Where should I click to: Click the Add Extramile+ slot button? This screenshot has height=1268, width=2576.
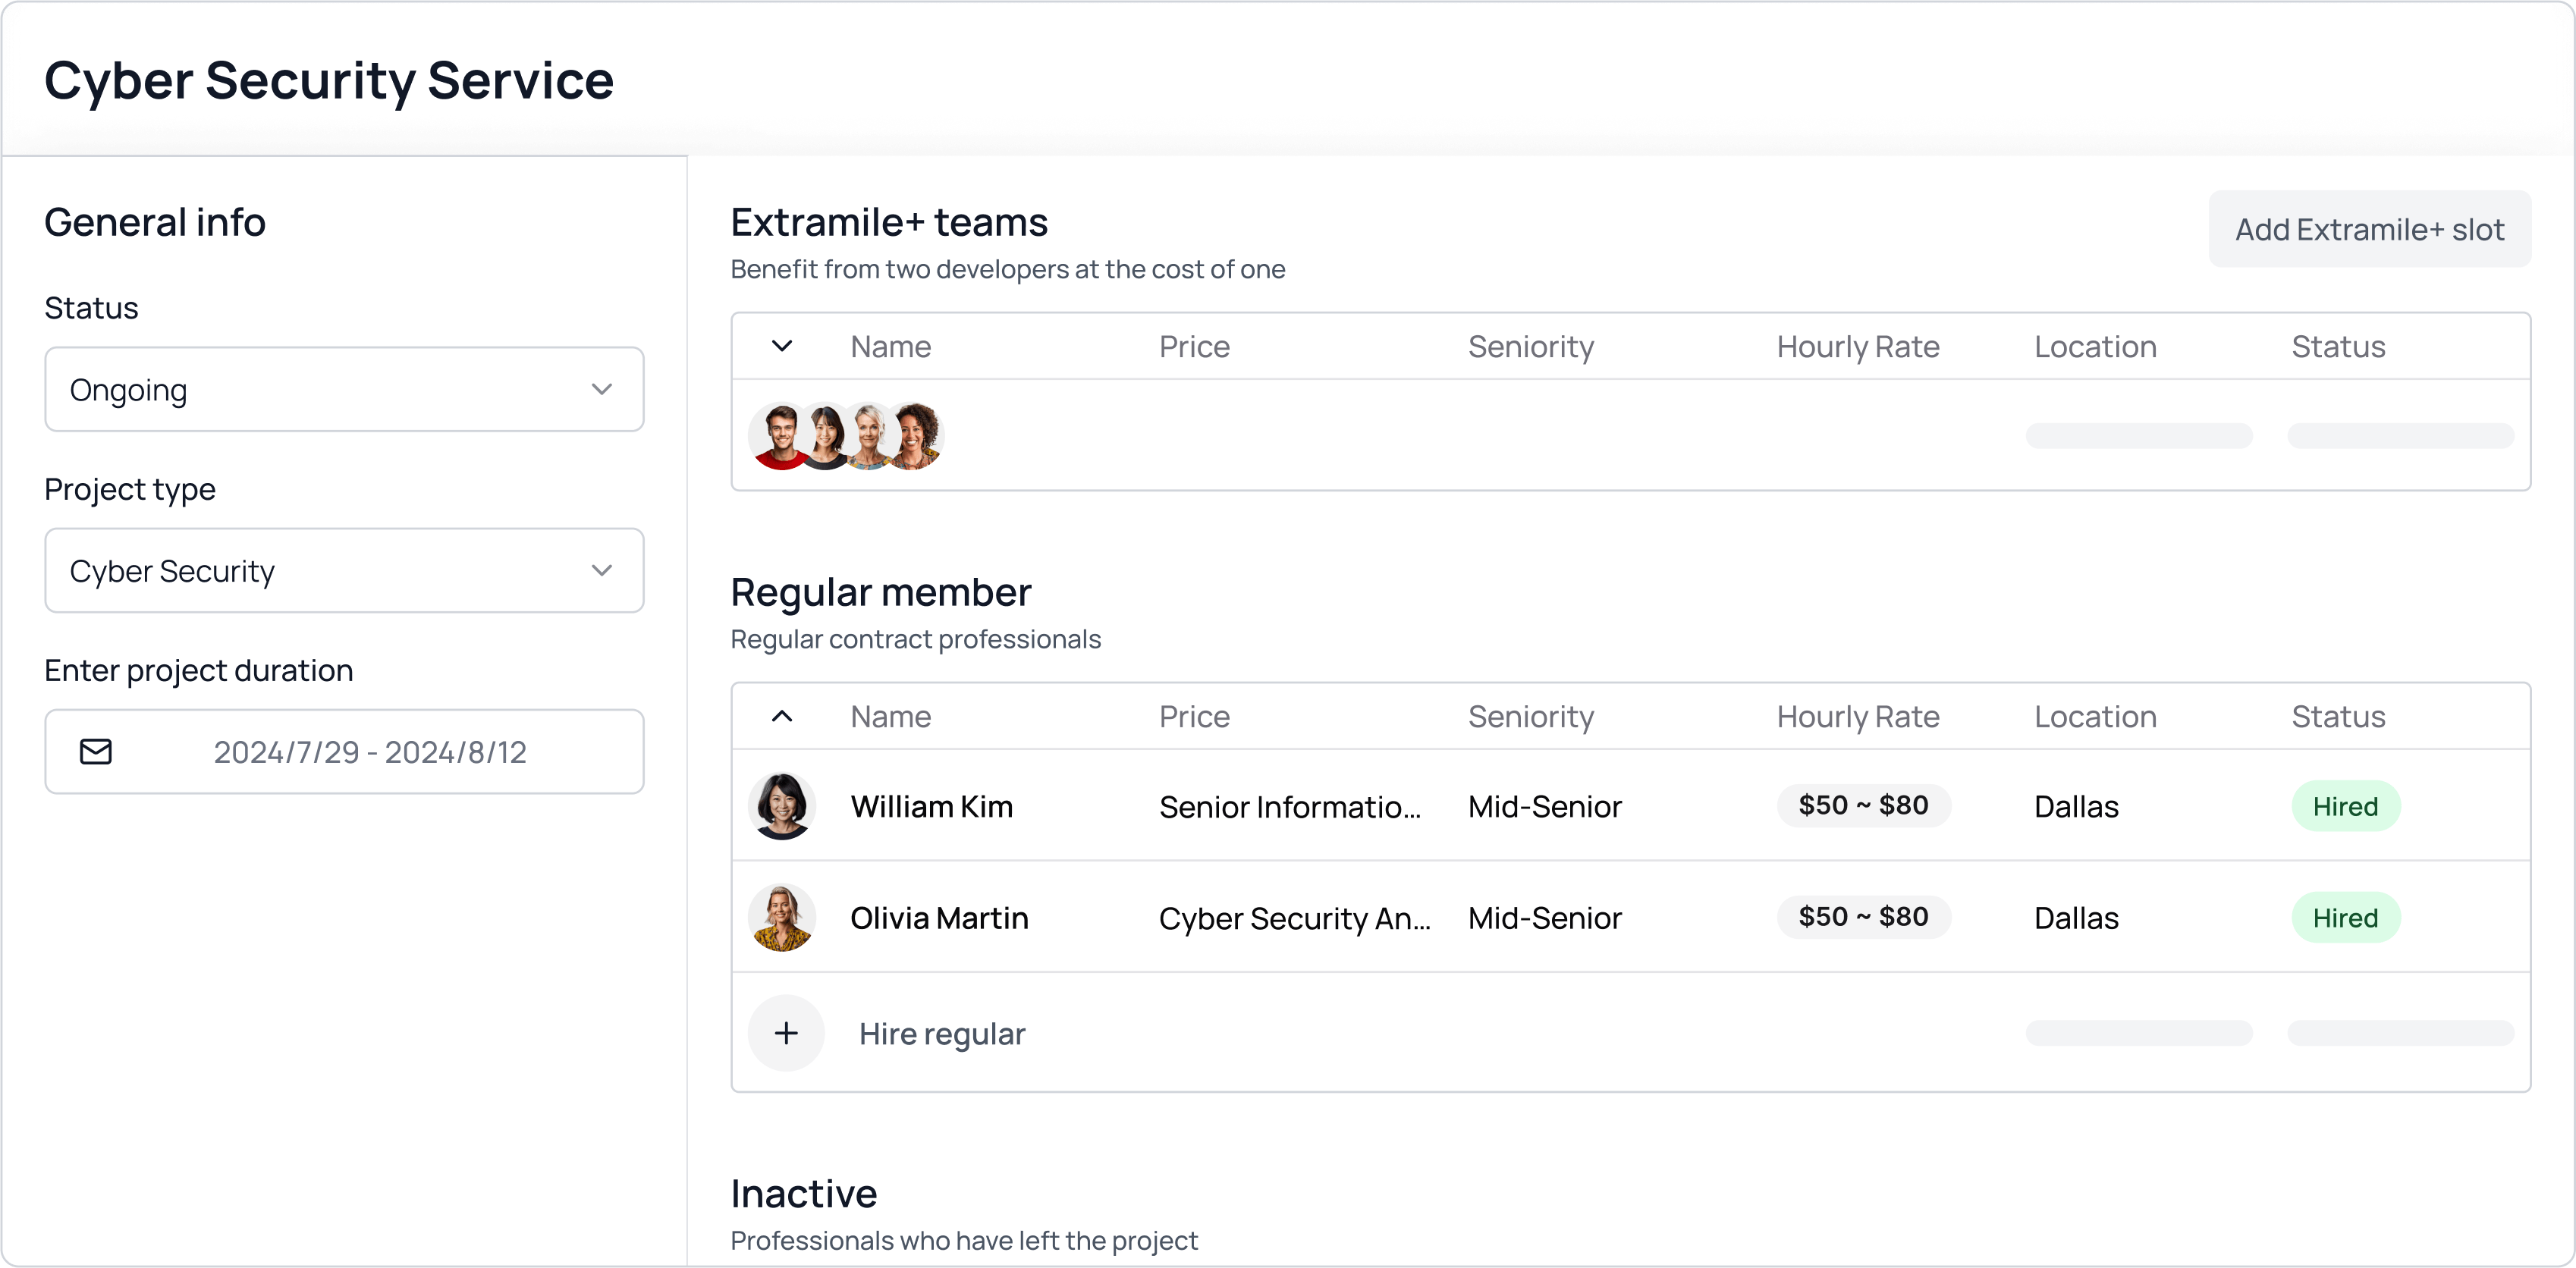(x=2369, y=229)
